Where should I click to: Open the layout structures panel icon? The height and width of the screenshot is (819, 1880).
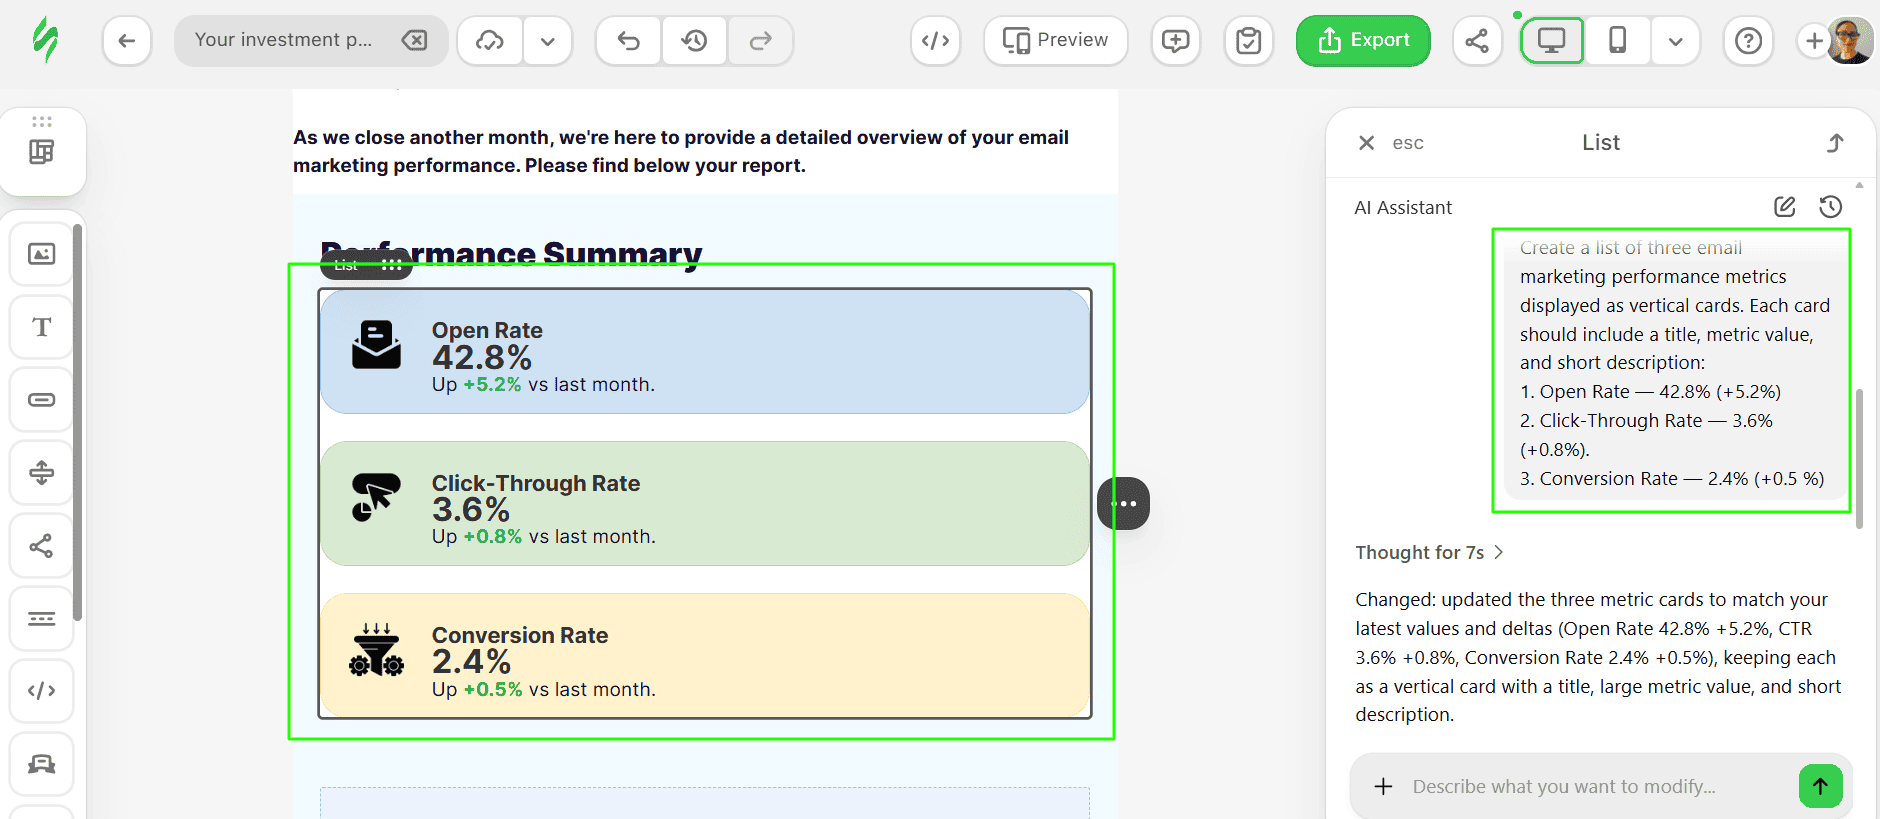pyautogui.click(x=42, y=152)
